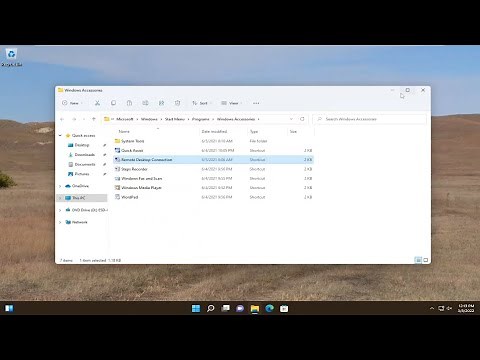Open the Sort dropdown
The image size is (480, 360).
tap(202, 103)
